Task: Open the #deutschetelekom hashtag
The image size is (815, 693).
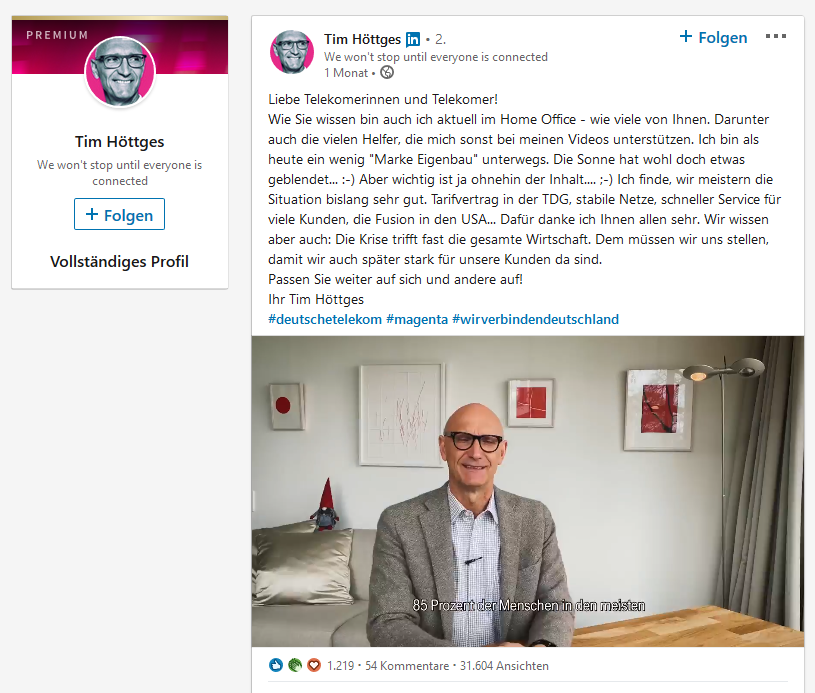Action: (x=325, y=319)
